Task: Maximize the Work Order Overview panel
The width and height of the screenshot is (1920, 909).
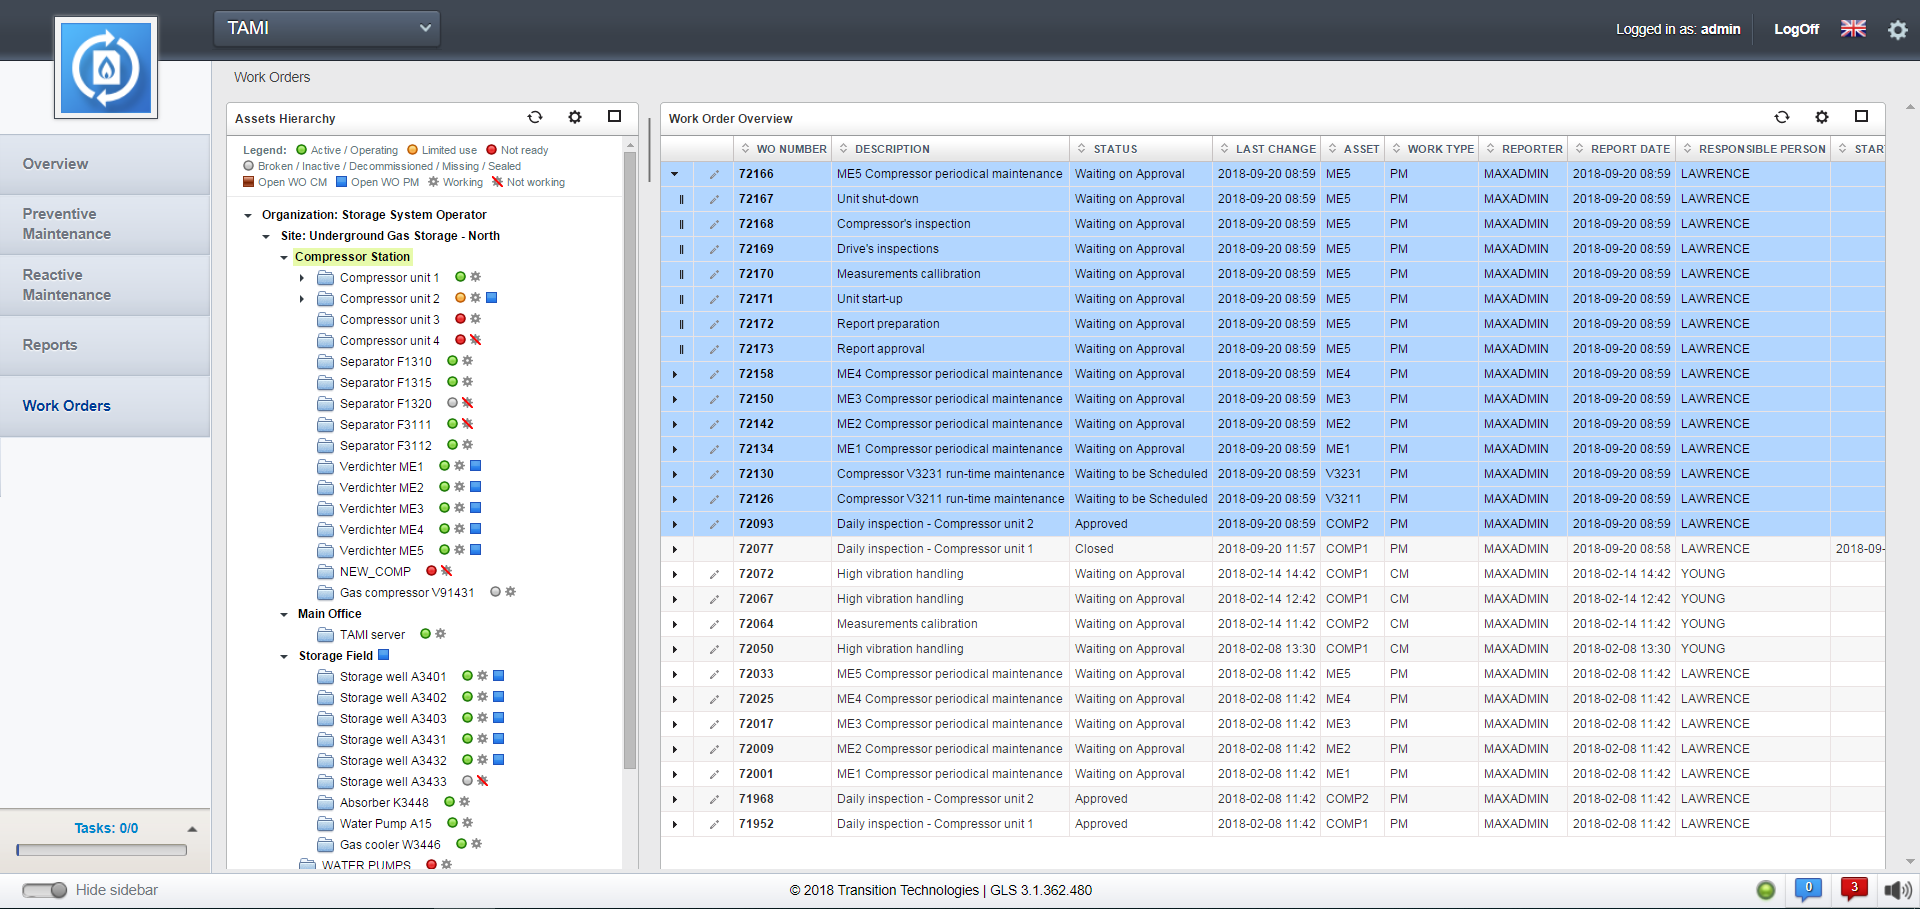Action: point(1861,117)
